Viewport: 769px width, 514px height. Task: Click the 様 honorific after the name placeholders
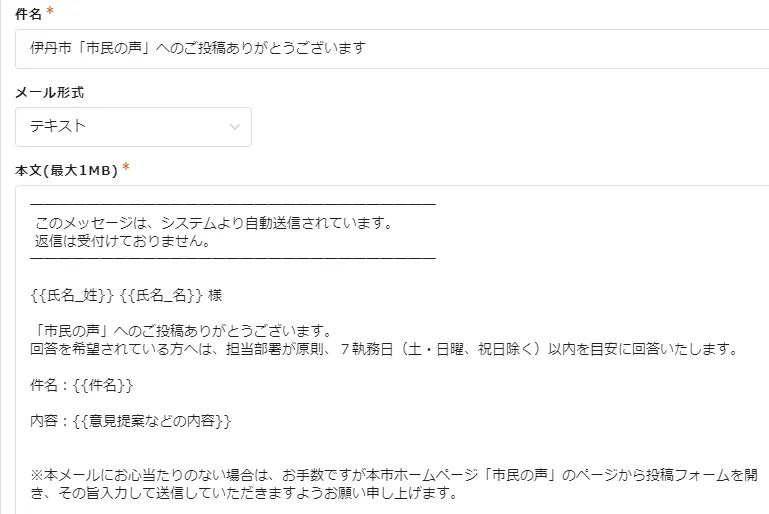(215, 295)
